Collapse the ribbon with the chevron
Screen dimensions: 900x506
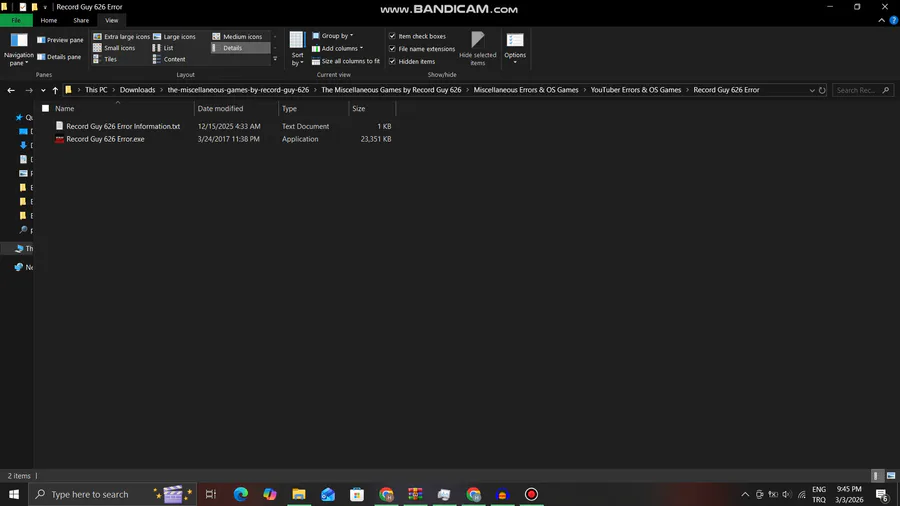[882, 20]
